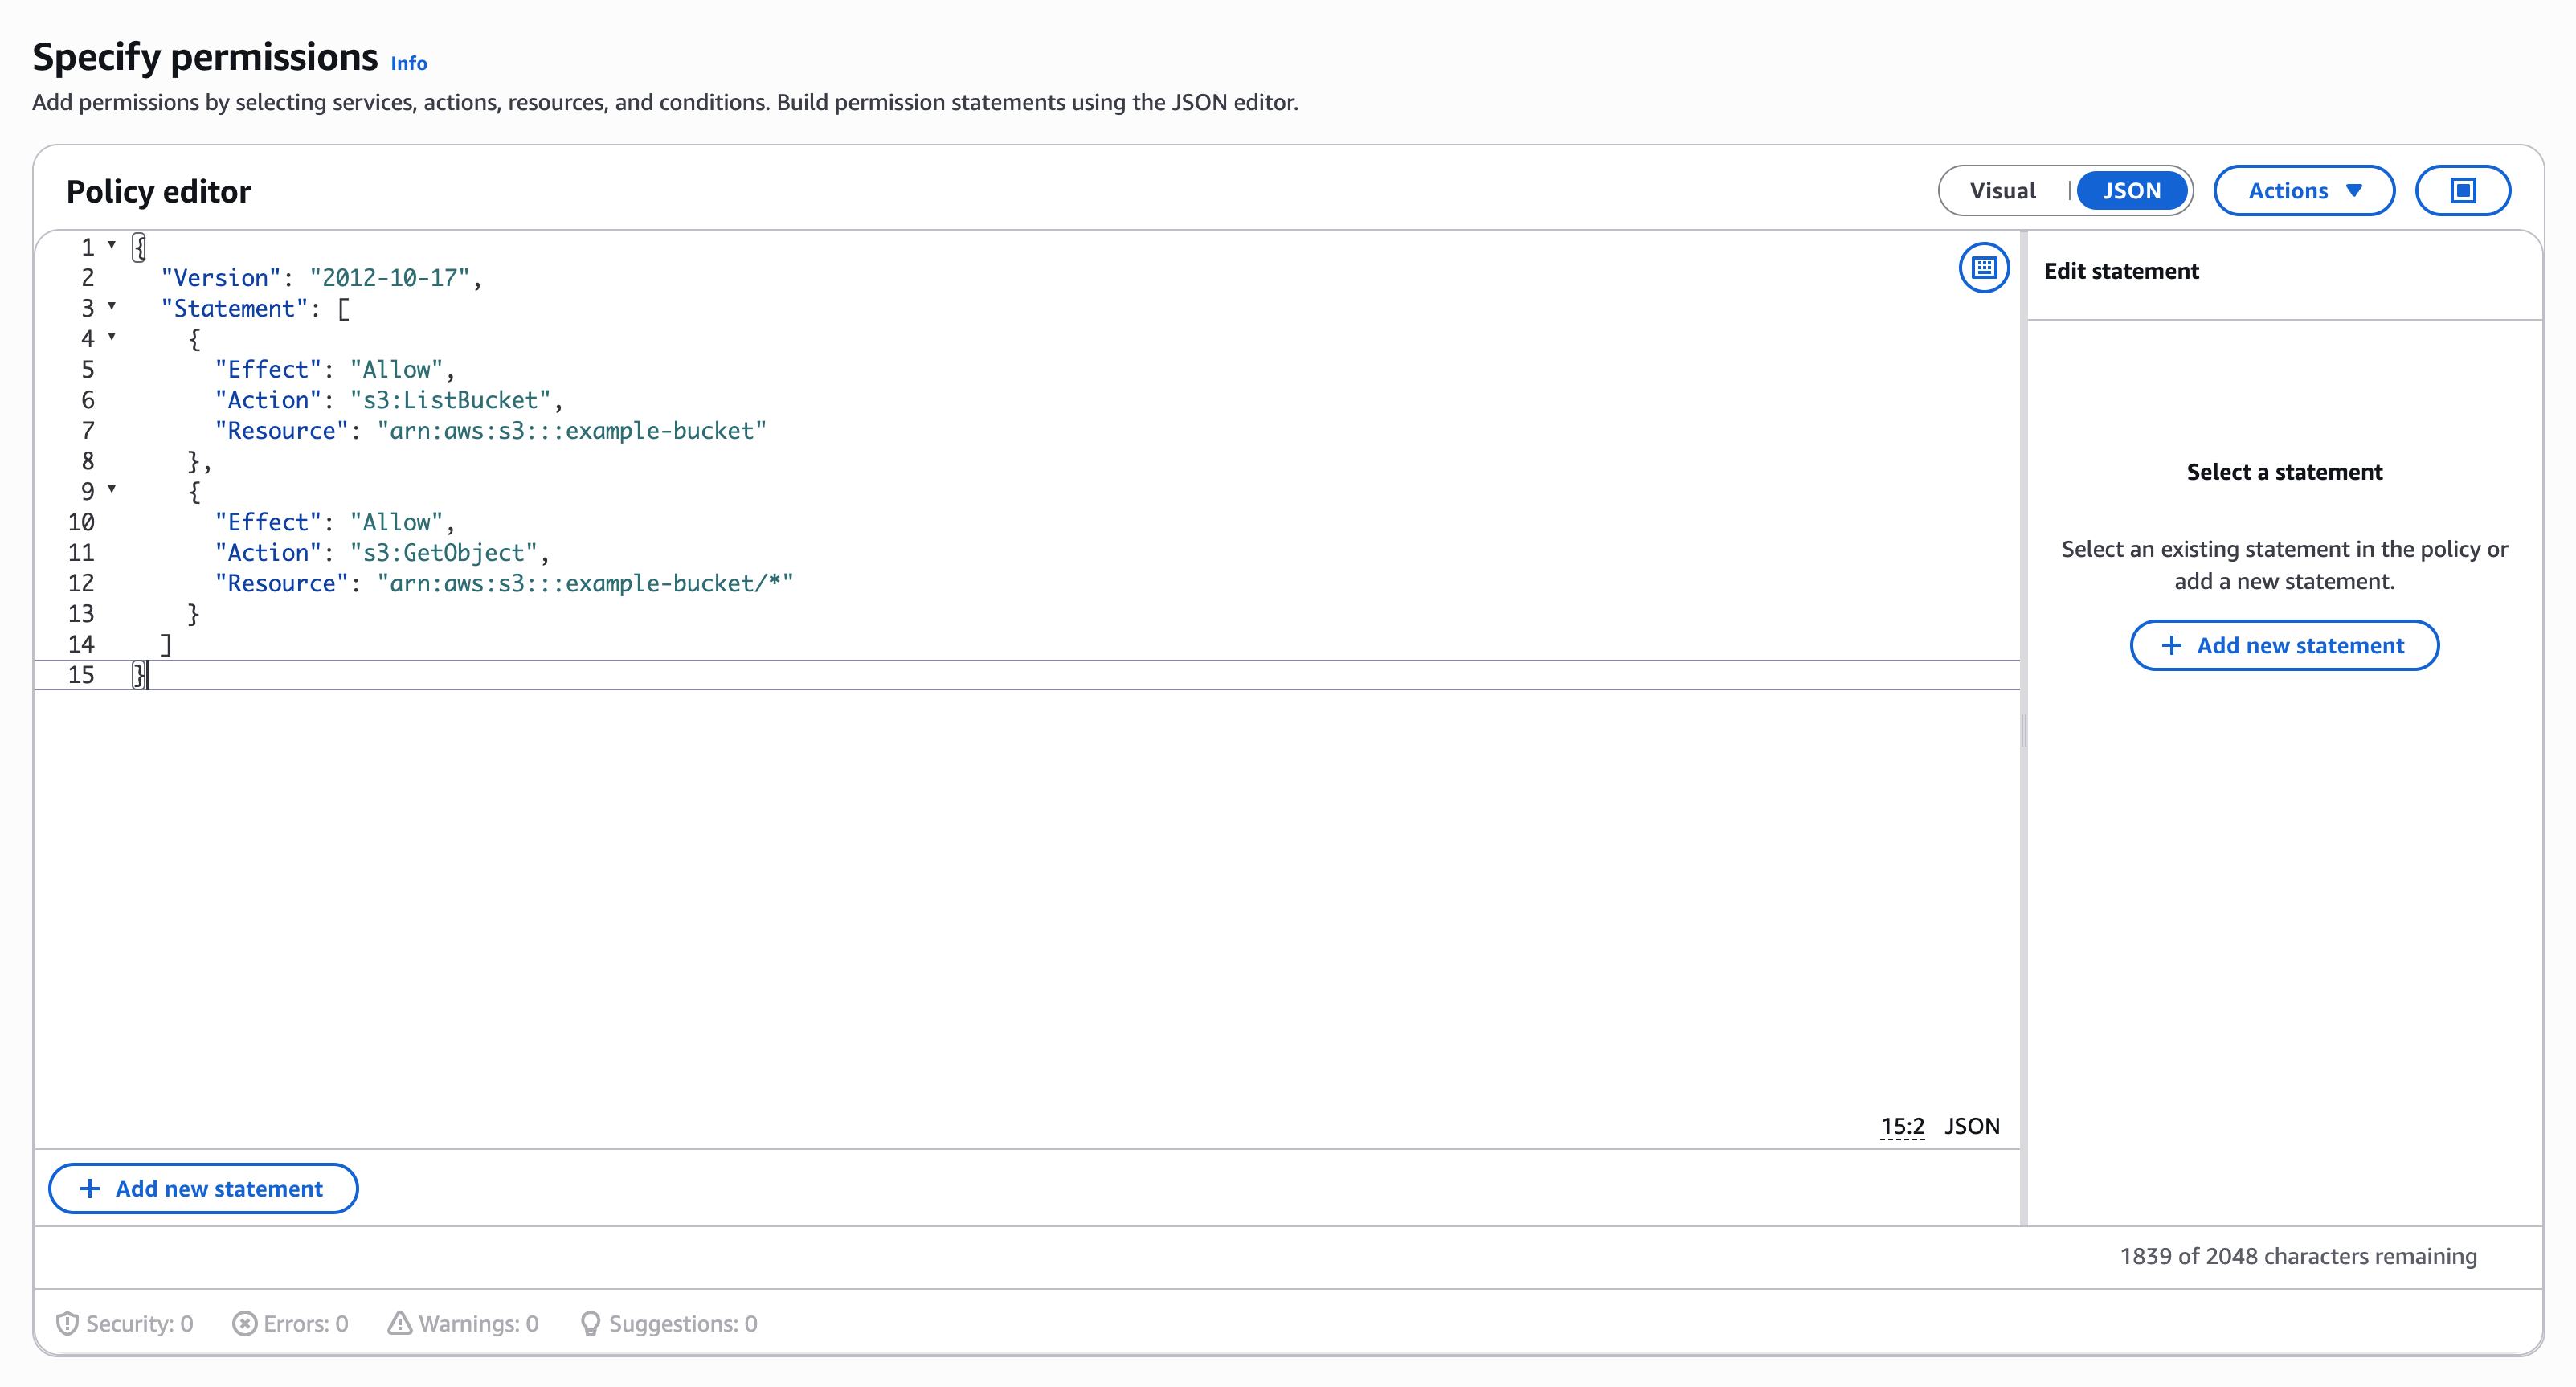2576x1387 pixels.
Task: Click the "Effect" key on line 5
Action: pyautogui.click(x=268, y=369)
